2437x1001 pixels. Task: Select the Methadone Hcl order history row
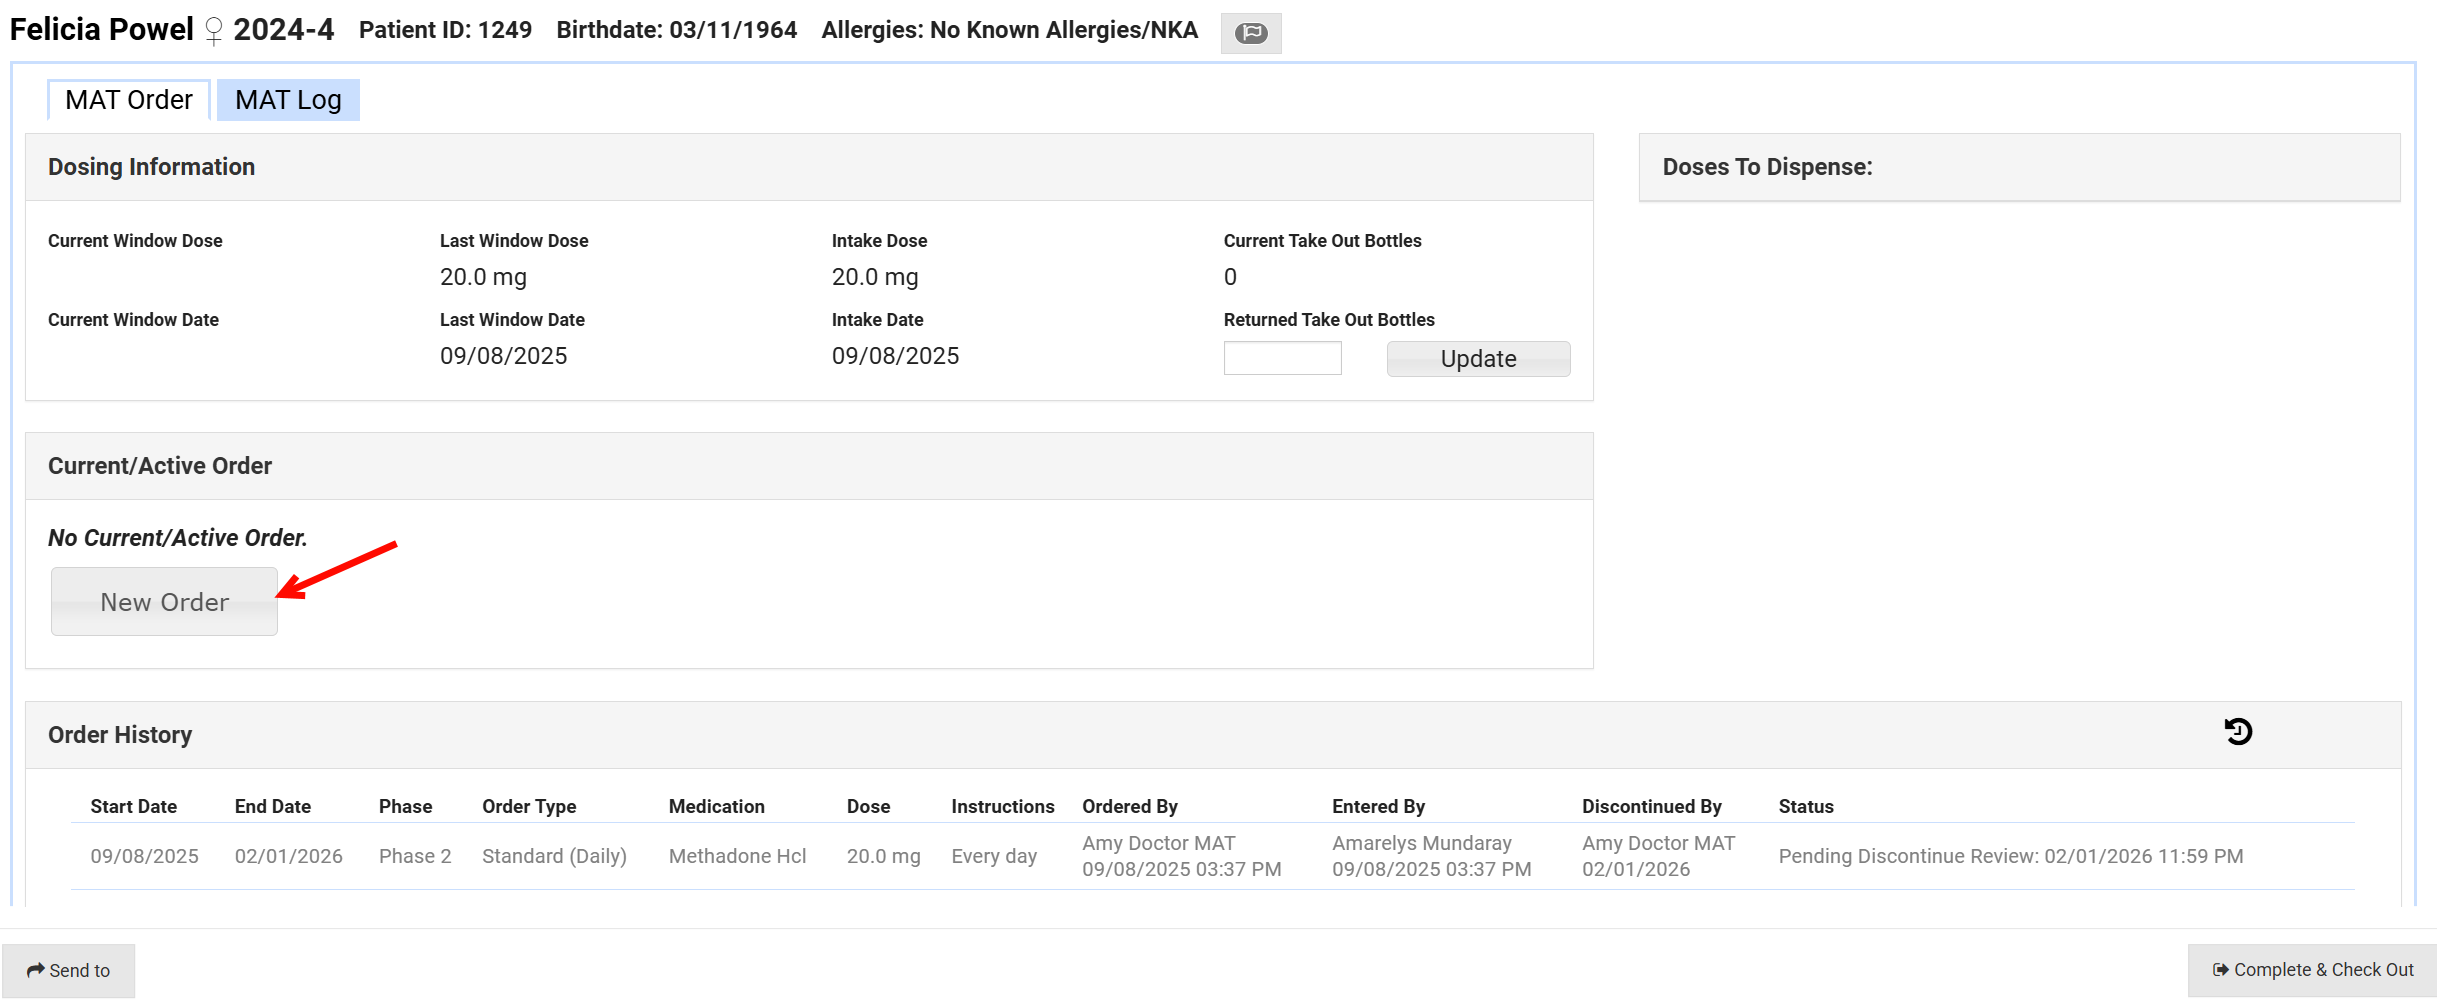[x=737, y=856]
